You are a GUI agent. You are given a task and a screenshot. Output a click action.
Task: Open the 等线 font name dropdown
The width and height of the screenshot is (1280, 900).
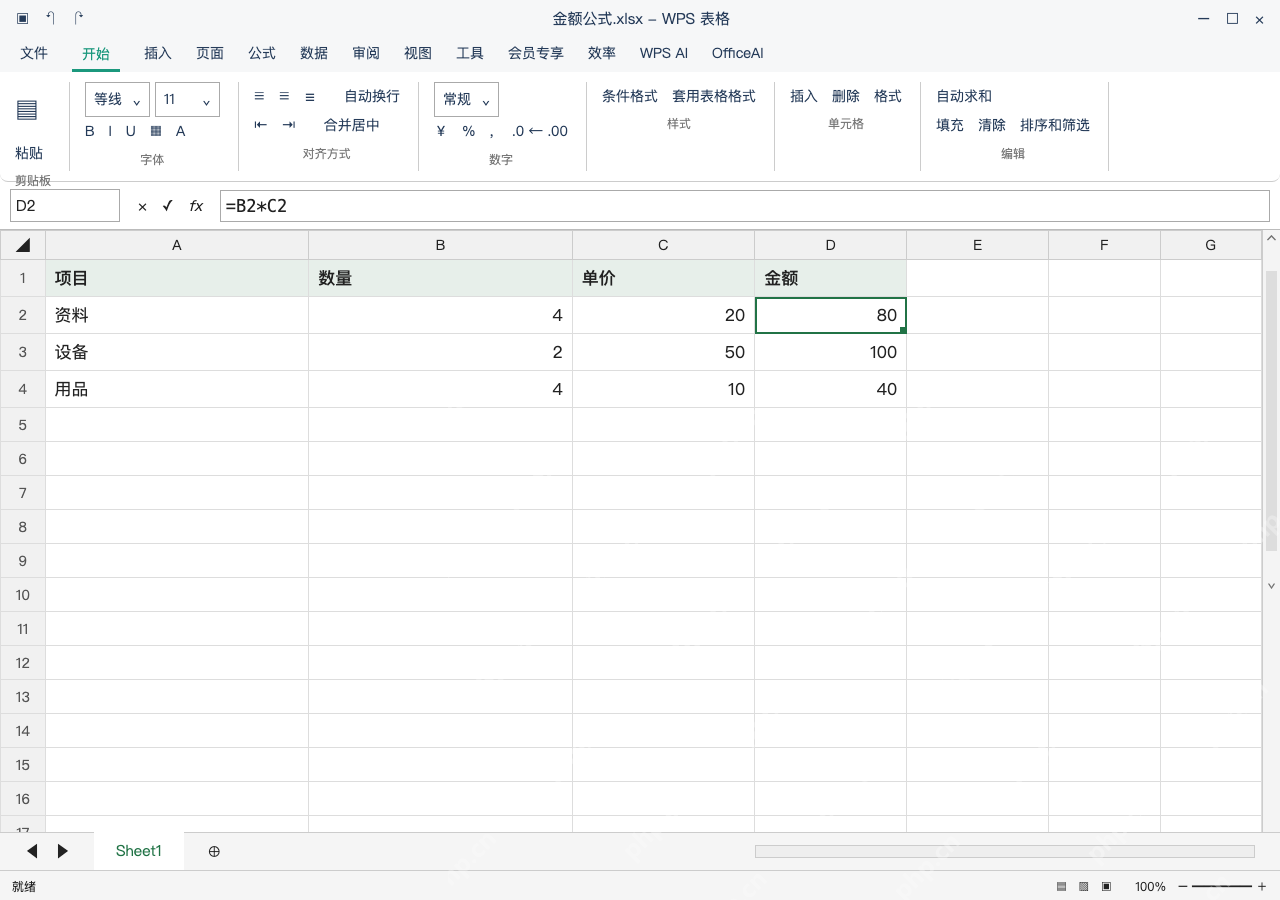pos(117,99)
